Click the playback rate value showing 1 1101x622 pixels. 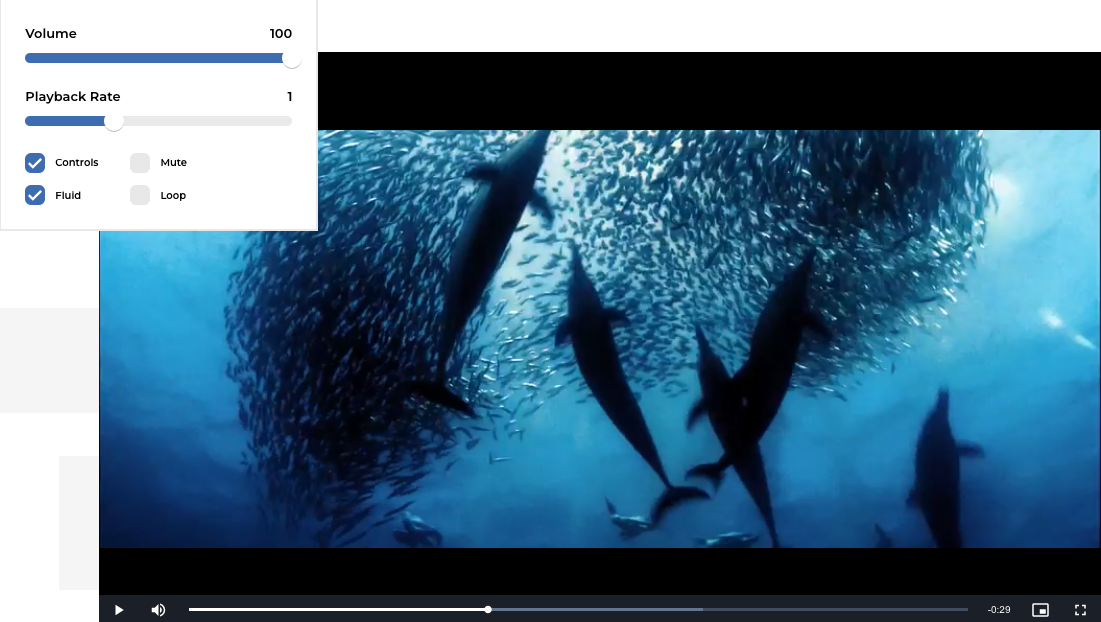(x=290, y=96)
